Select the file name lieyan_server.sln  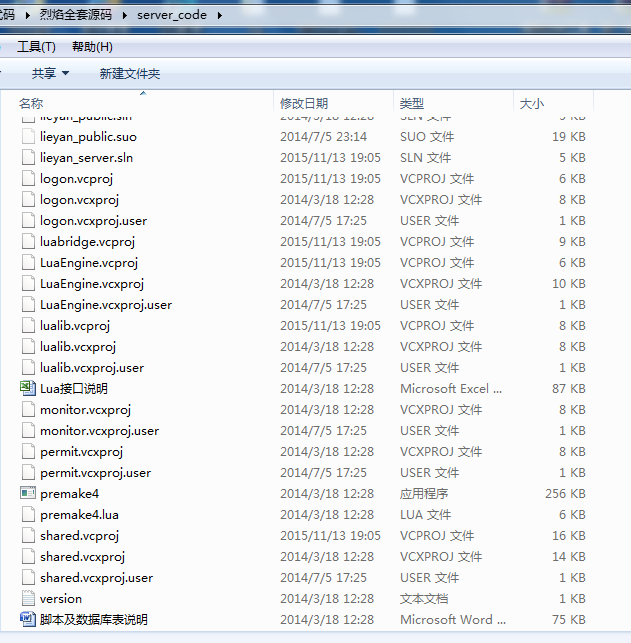(87, 157)
